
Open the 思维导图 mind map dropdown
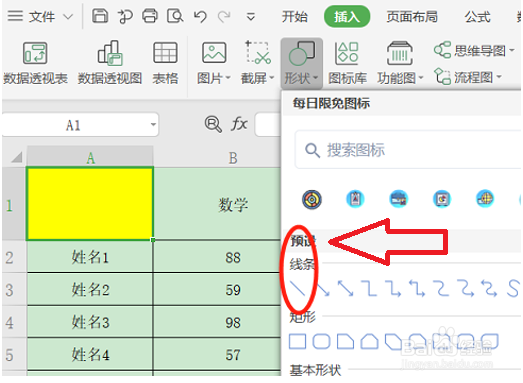pyautogui.click(x=474, y=51)
